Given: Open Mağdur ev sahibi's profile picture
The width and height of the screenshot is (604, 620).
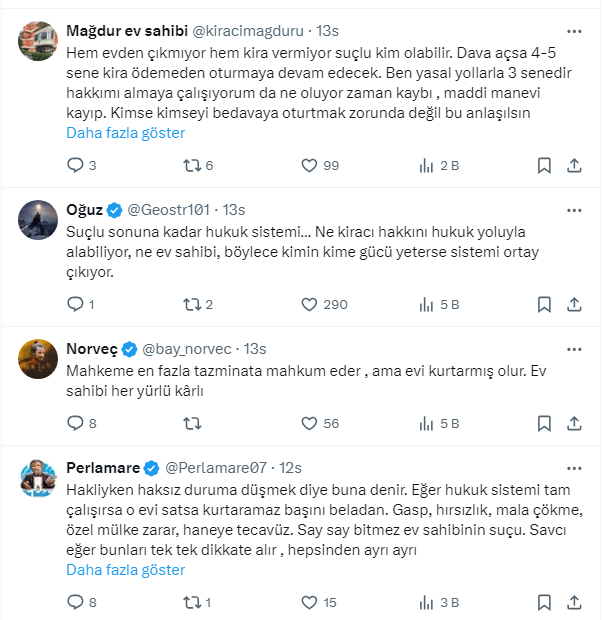Looking at the screenshot, I should point(38,38).
